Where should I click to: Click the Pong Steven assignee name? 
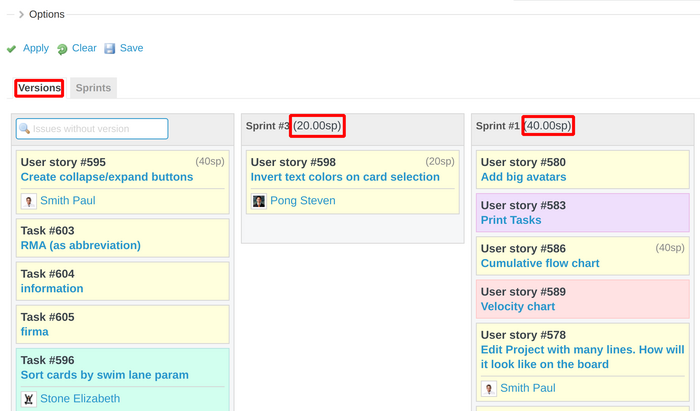point(303,201)
